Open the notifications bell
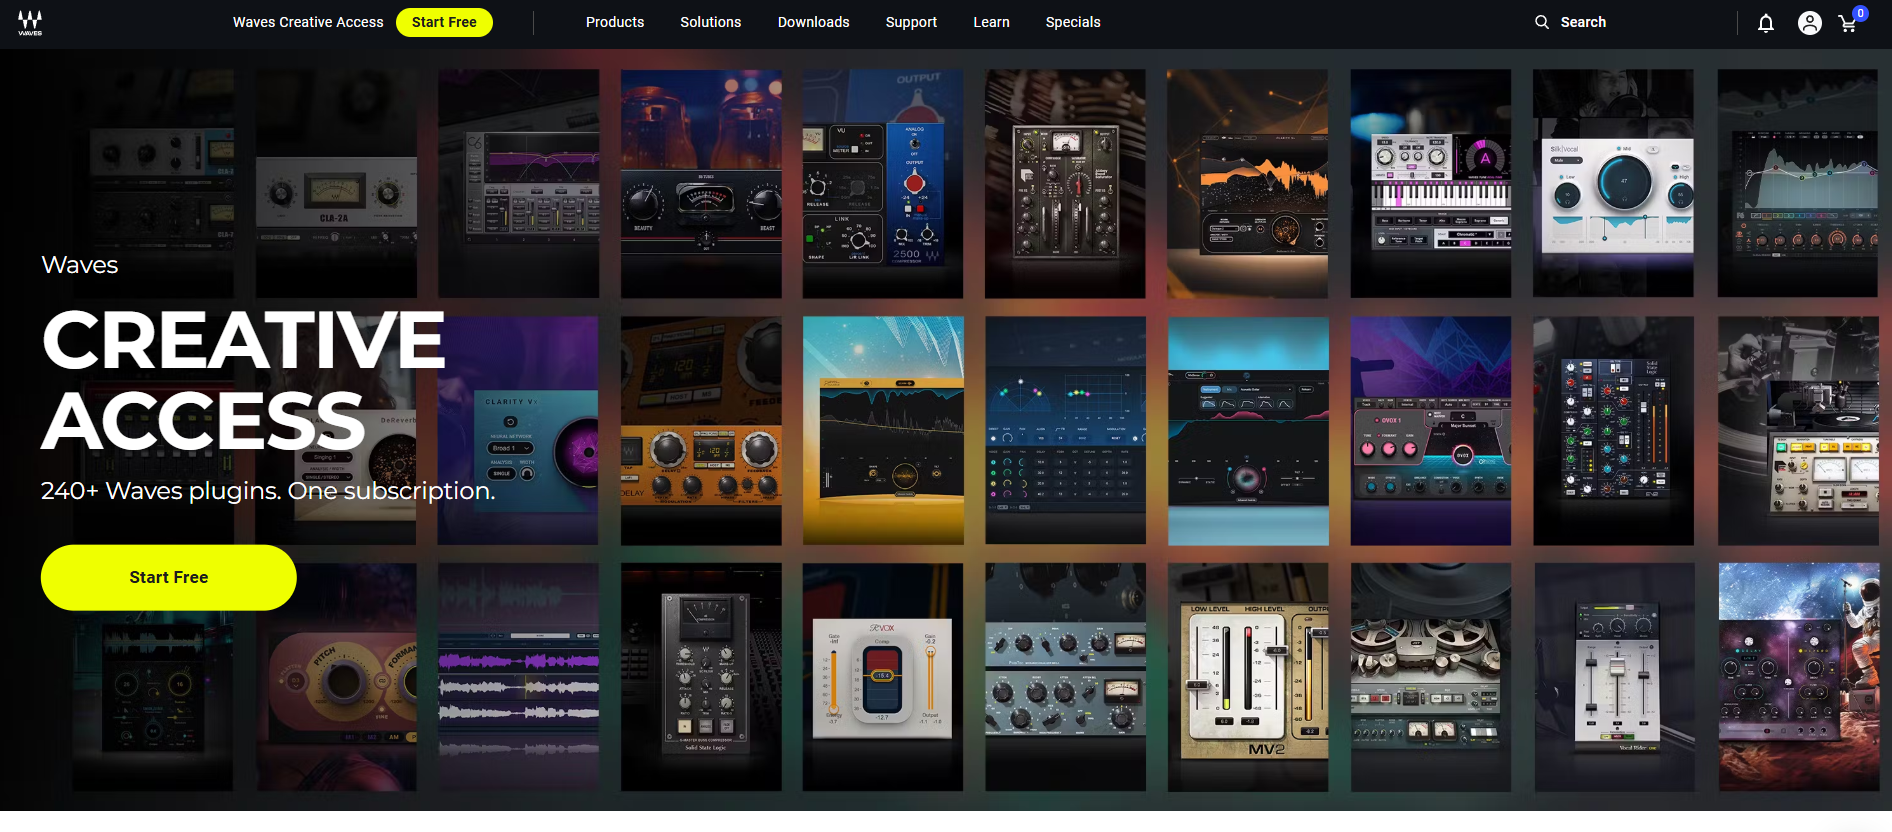Image resolution: width=1892 pixels, height=832 pixels. point(1766,23)
